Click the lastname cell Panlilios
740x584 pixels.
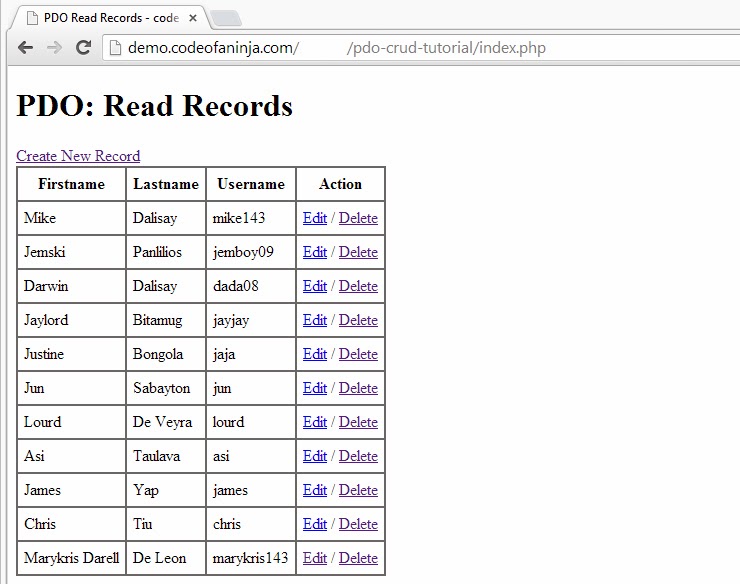(166, 252)
